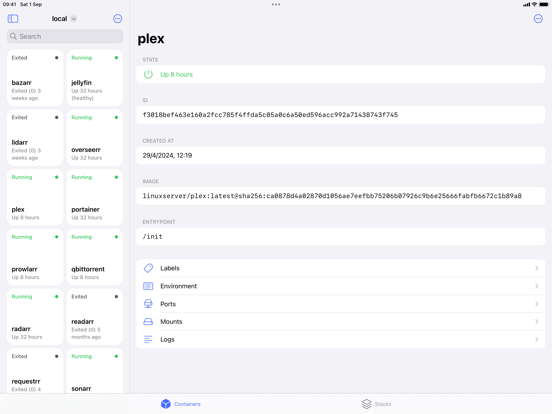Click the Ports network icon
This screenshot has width=552, height=414.
click(x=148, y=304)
